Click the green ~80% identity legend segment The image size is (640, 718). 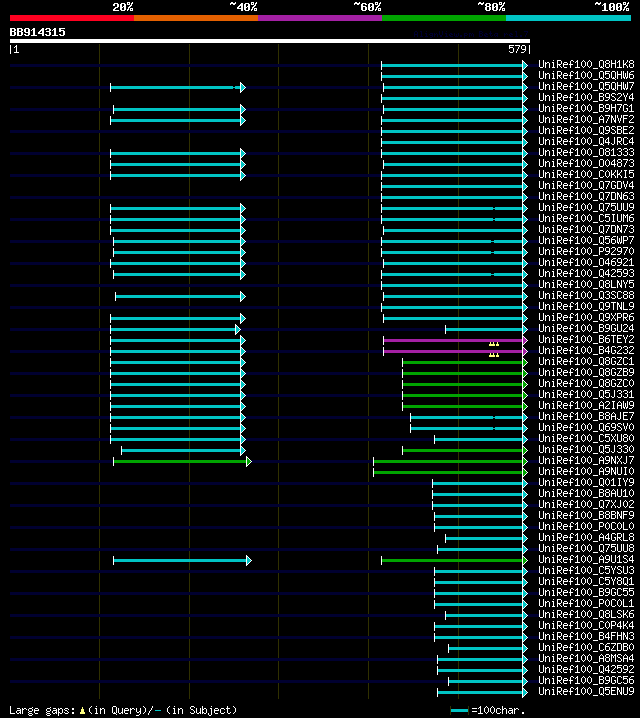click(x=444, y=18)
